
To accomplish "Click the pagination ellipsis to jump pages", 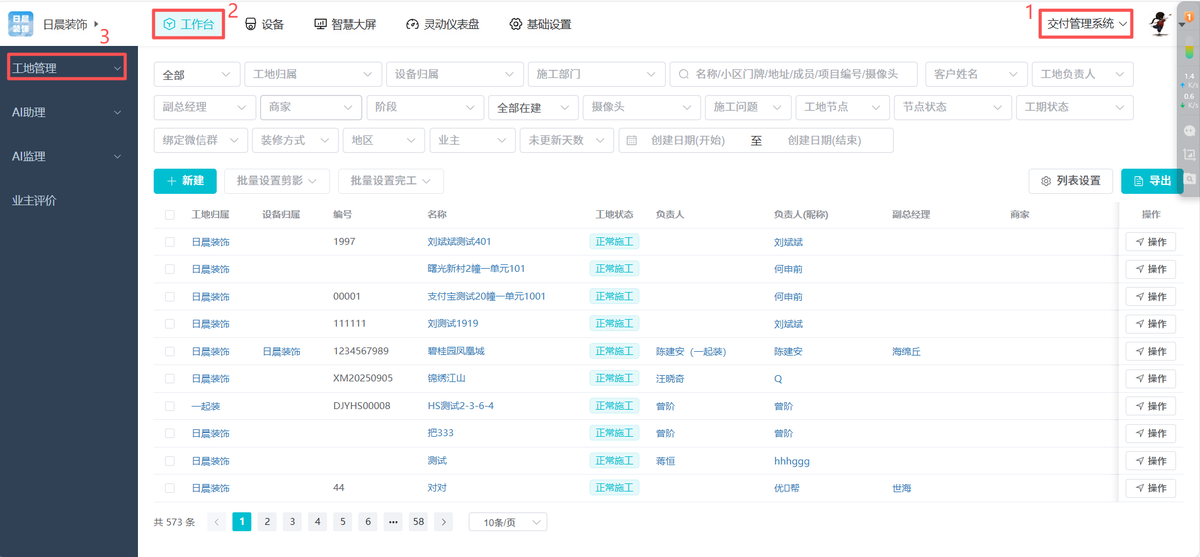I will click(393, 522).
